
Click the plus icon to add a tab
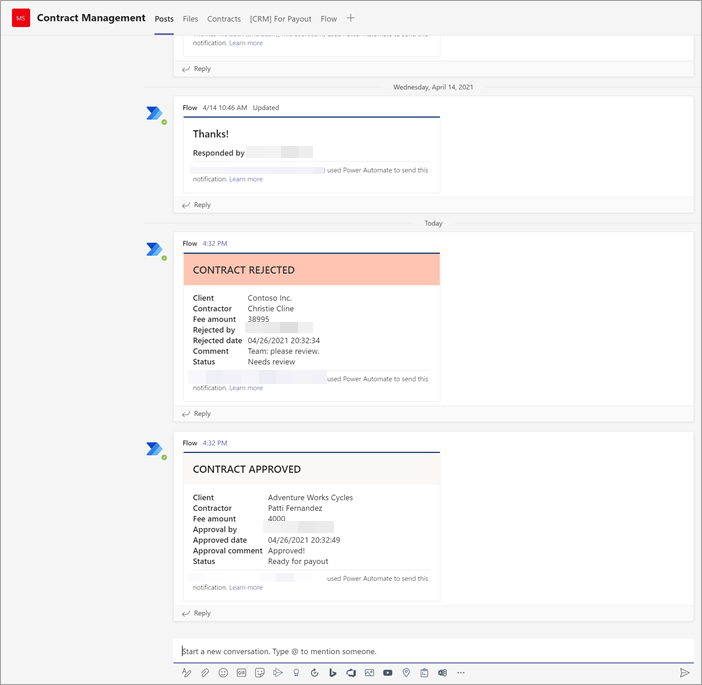pos(351,18)
